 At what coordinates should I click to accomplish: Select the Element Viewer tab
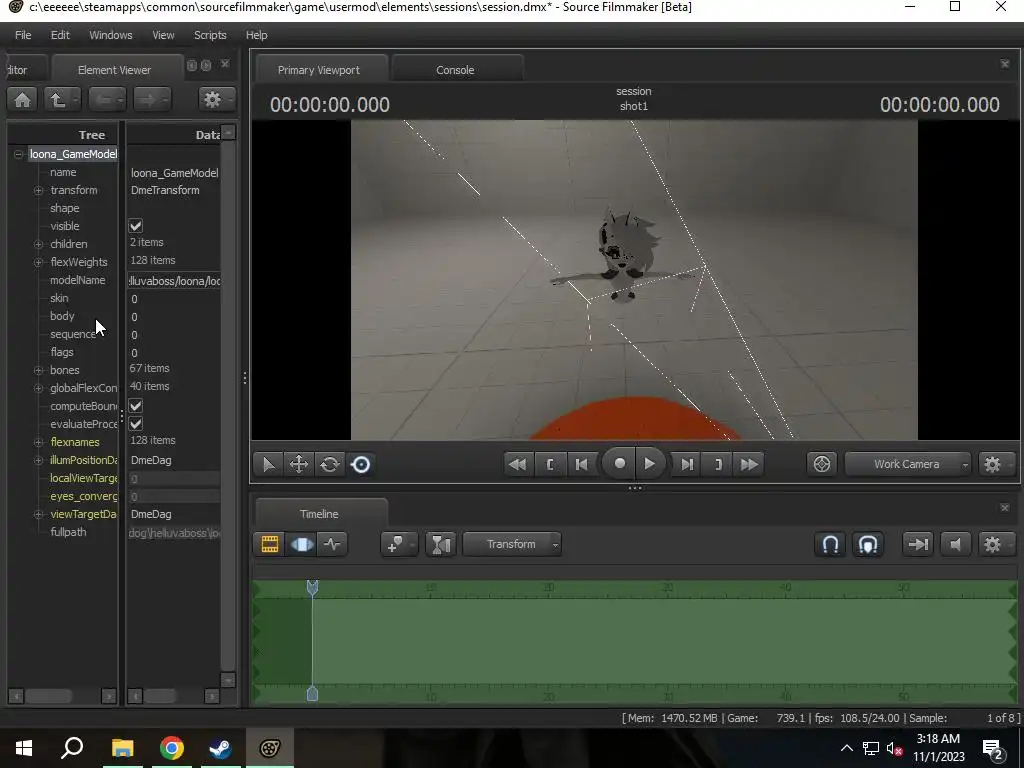114,70
